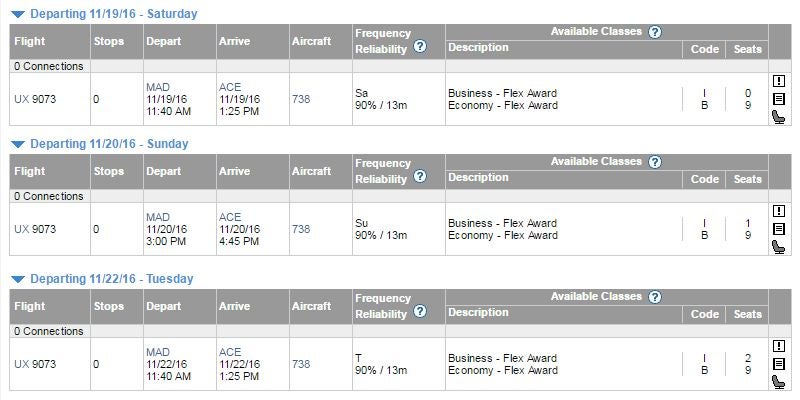Click Frequency Reliability help icon in Saturday table

(x=420, y=47)
